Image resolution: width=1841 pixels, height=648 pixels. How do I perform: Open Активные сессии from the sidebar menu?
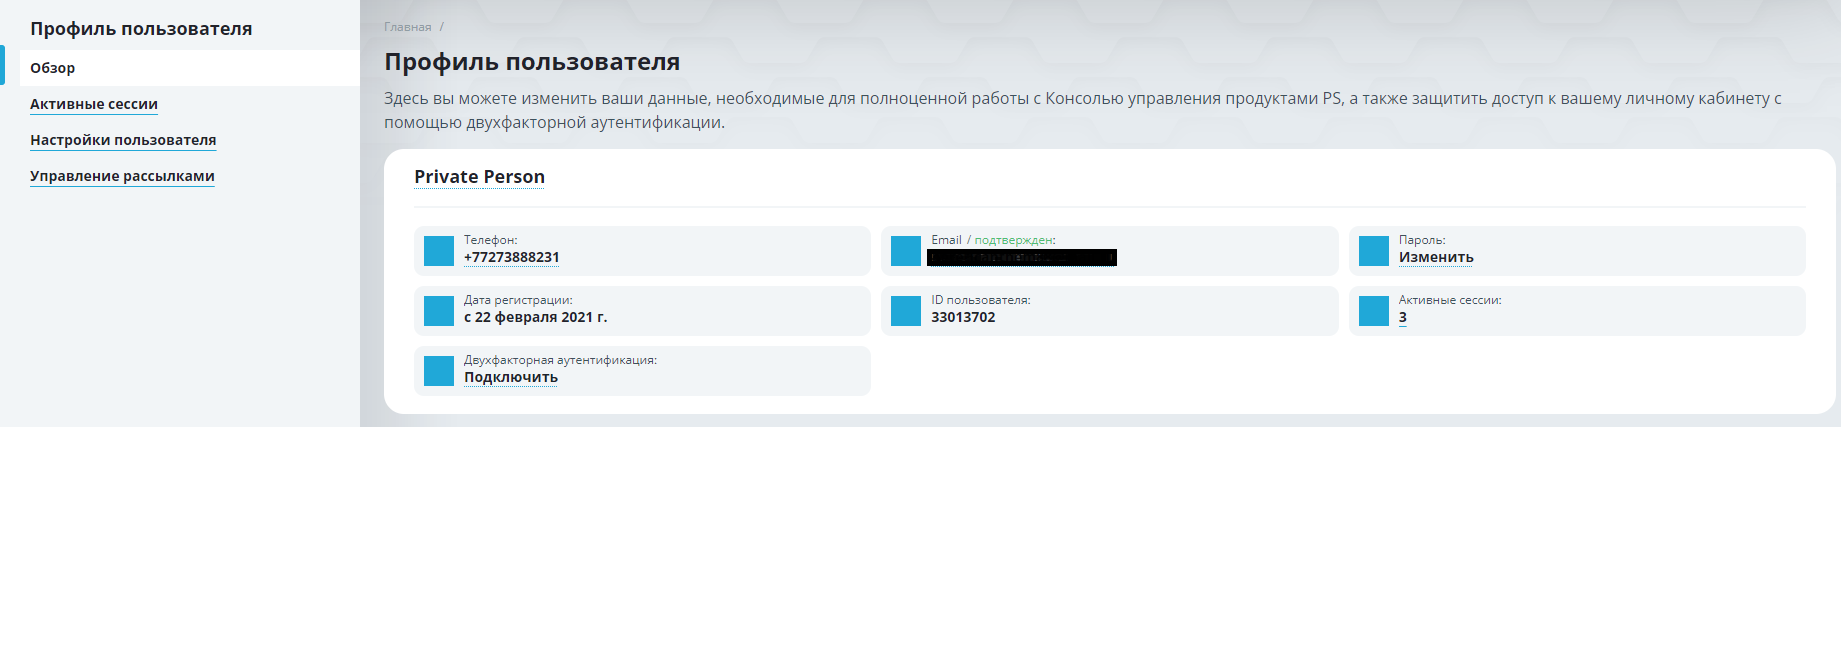pyautogui.click(x=94, y=104)
